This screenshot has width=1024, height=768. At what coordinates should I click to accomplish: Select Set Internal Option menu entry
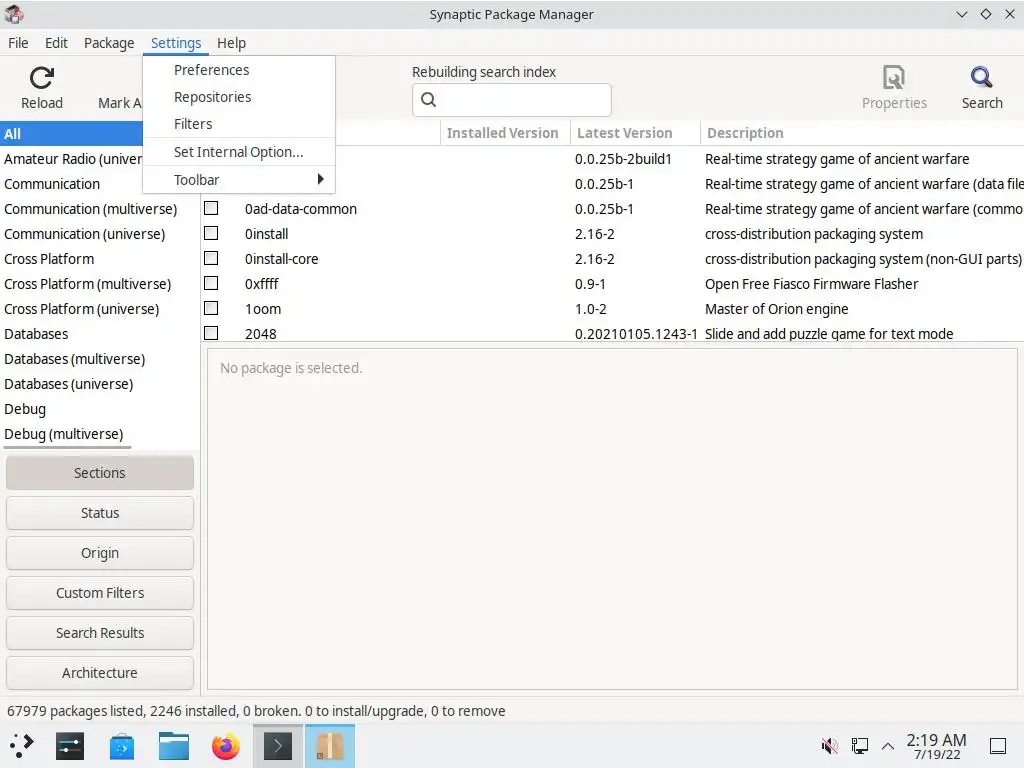tap(239, 152)
